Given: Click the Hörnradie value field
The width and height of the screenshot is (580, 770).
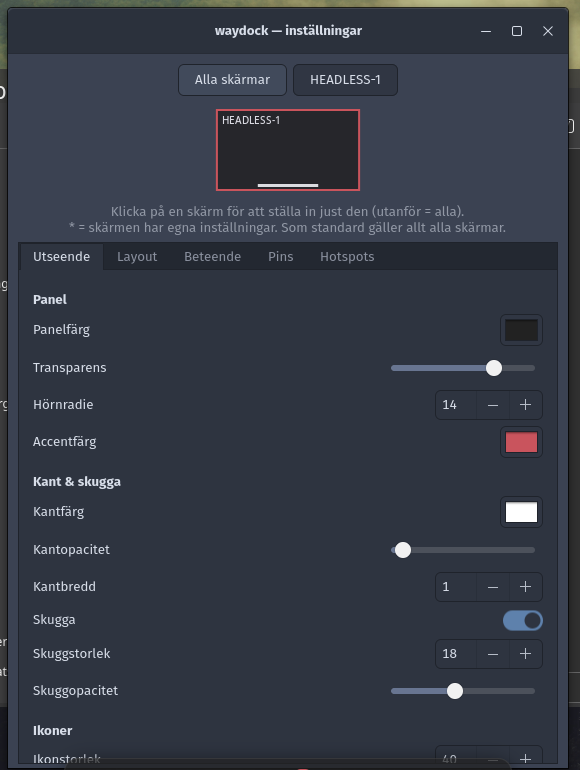Looking at the screenshot, I should tap(456, 405).
